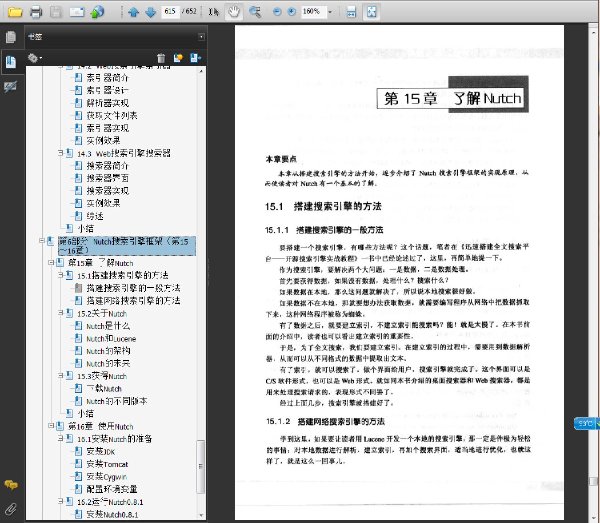Zoom in with the plus button

point(292,12)
